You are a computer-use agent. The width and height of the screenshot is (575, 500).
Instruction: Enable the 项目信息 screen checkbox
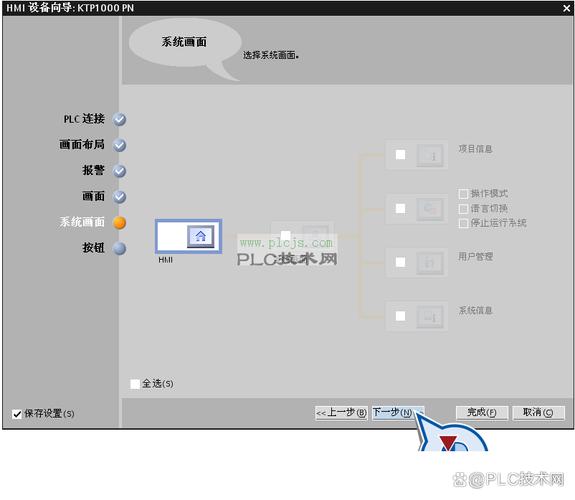tap(400, 154)
